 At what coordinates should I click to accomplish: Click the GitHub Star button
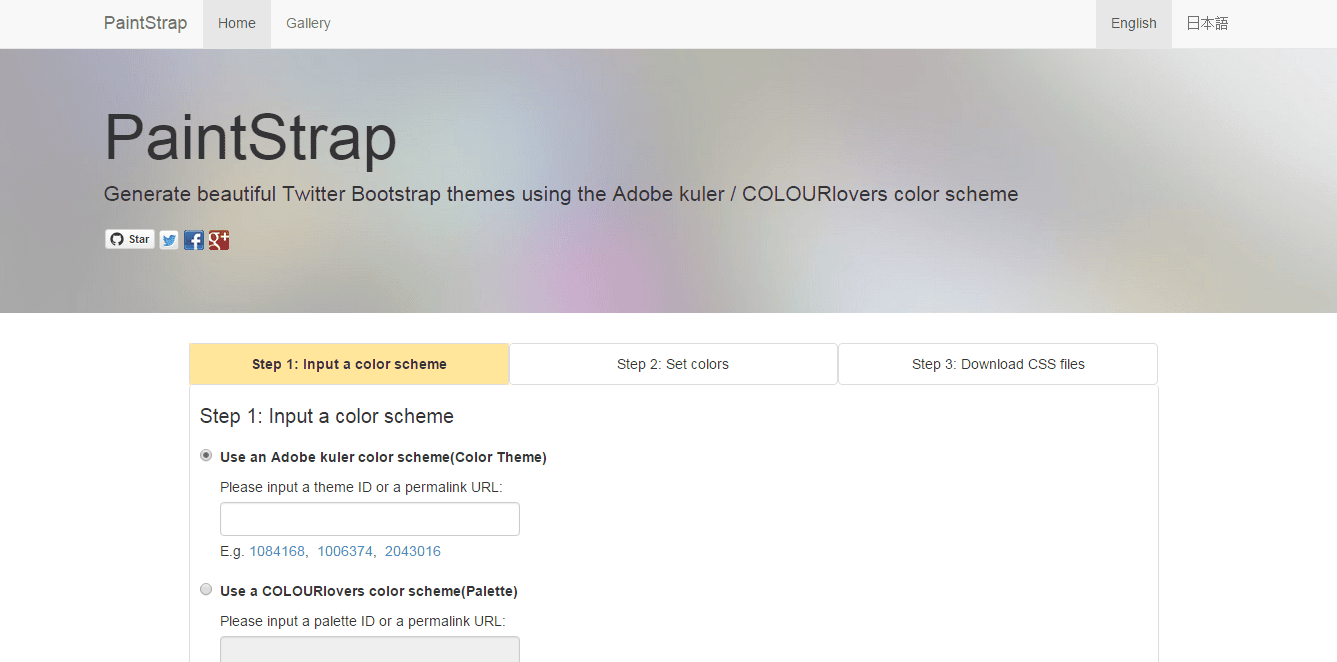click(130, 240)
